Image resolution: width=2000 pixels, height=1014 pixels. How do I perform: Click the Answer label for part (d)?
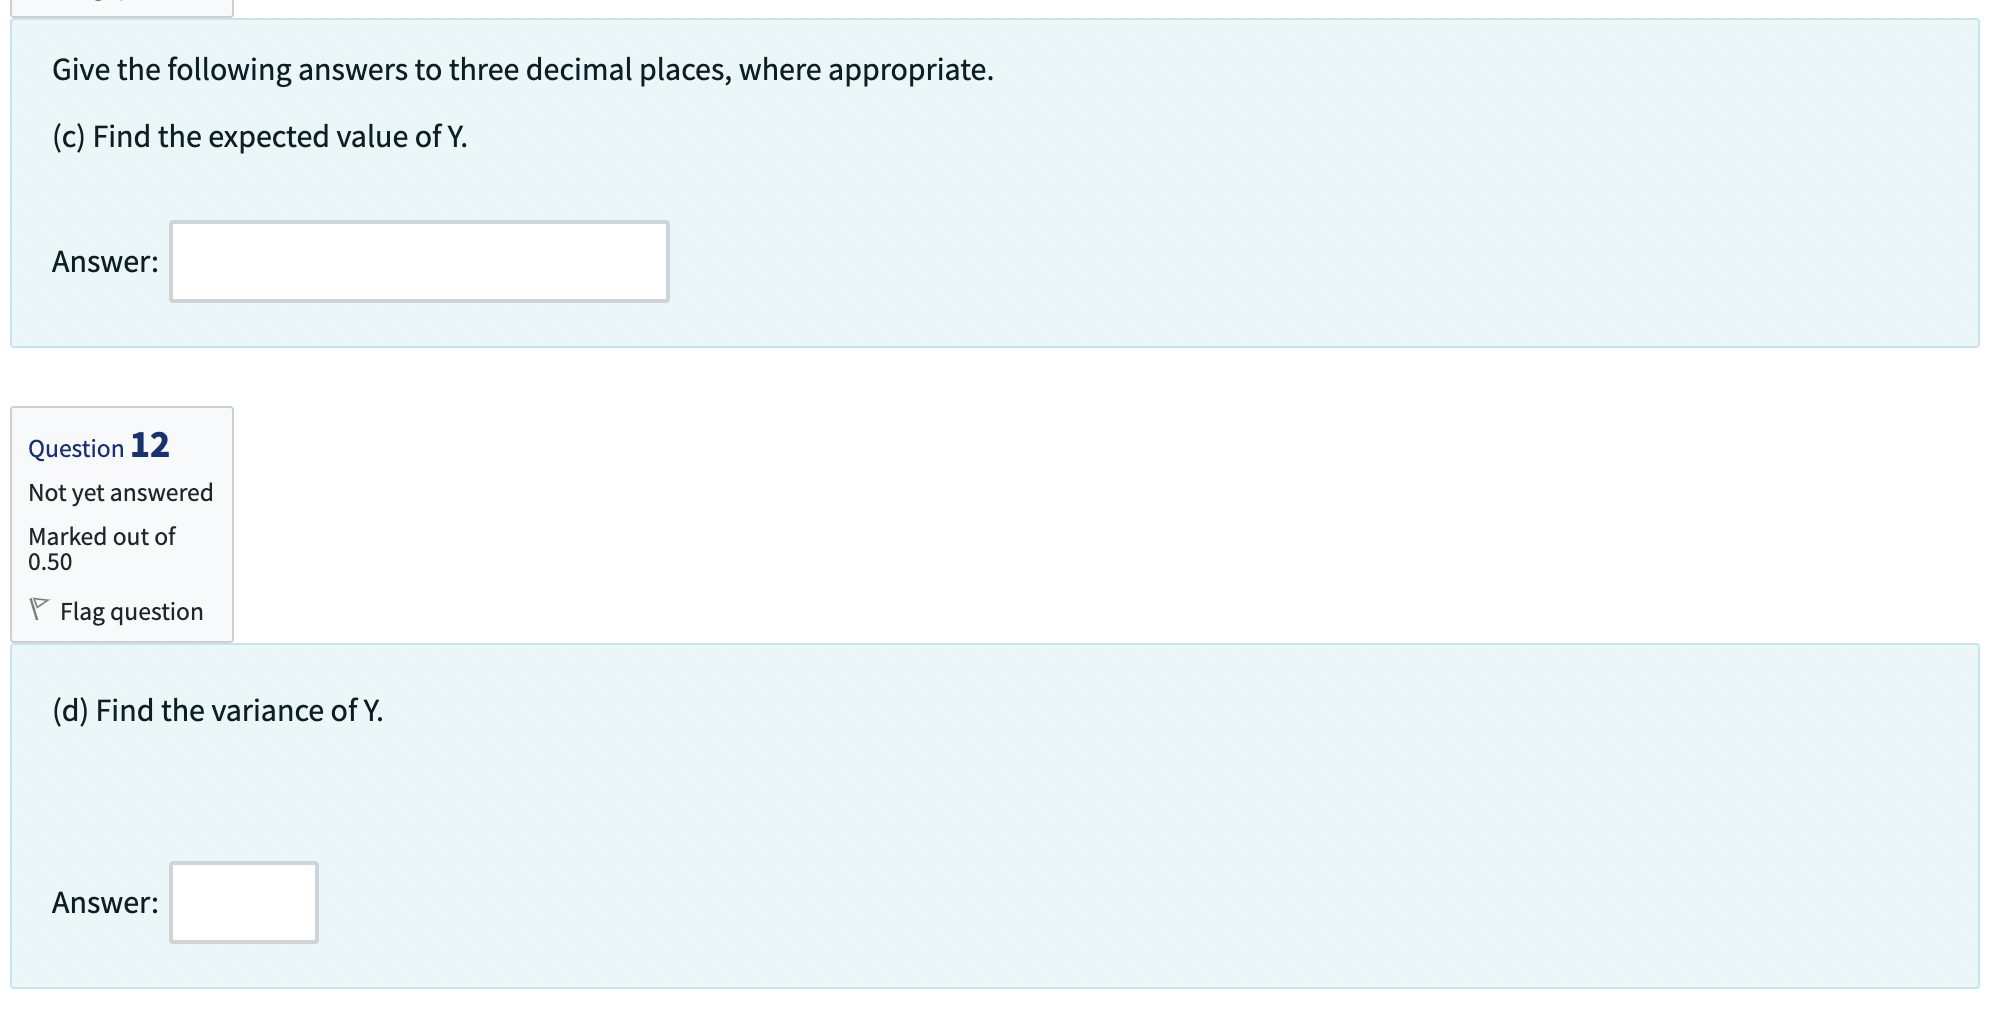tap(103, 901)
